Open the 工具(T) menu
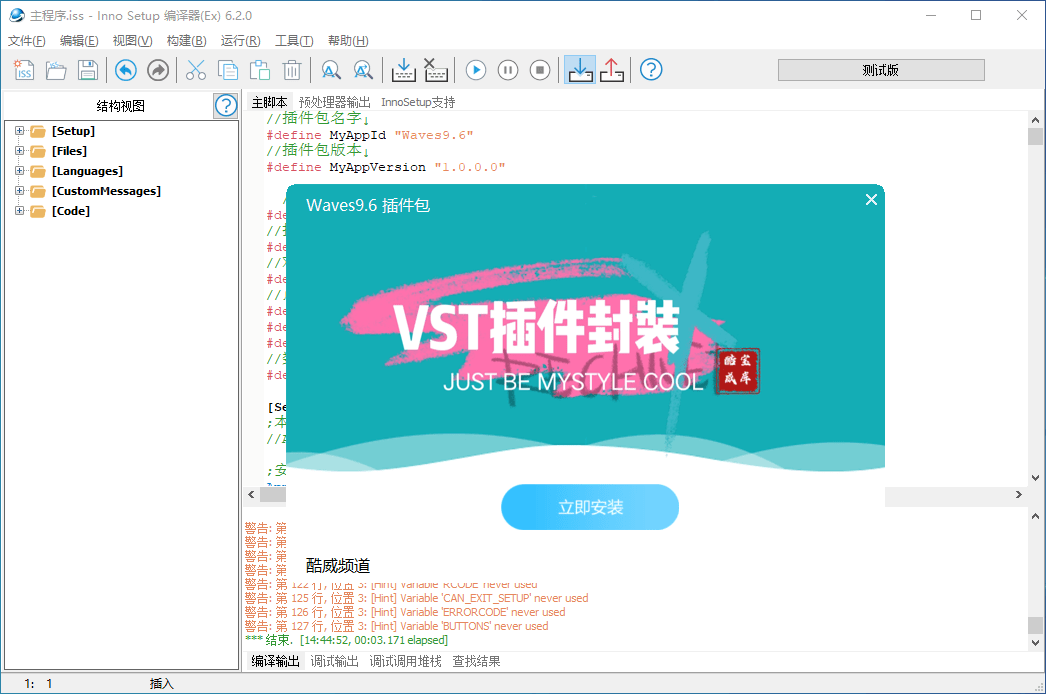 294,41
